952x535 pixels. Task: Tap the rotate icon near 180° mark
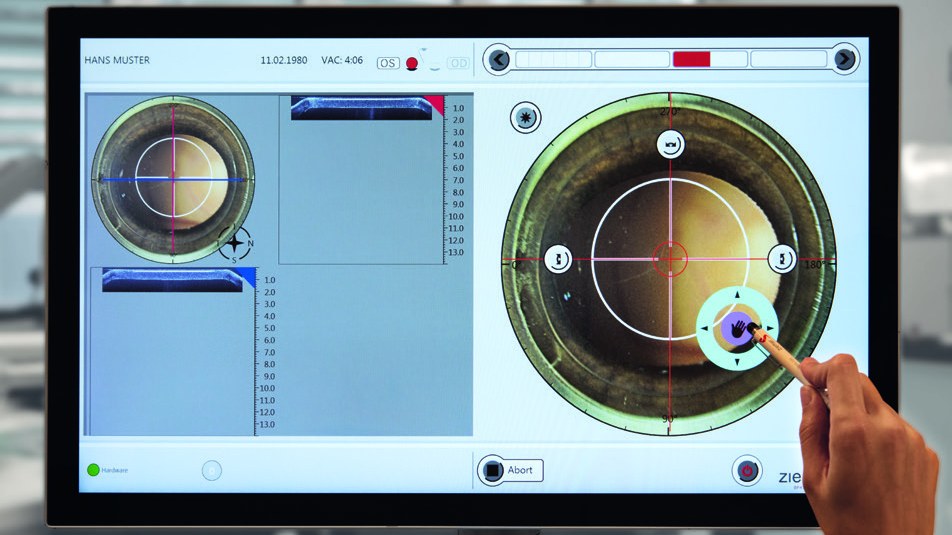pos(782,259)
